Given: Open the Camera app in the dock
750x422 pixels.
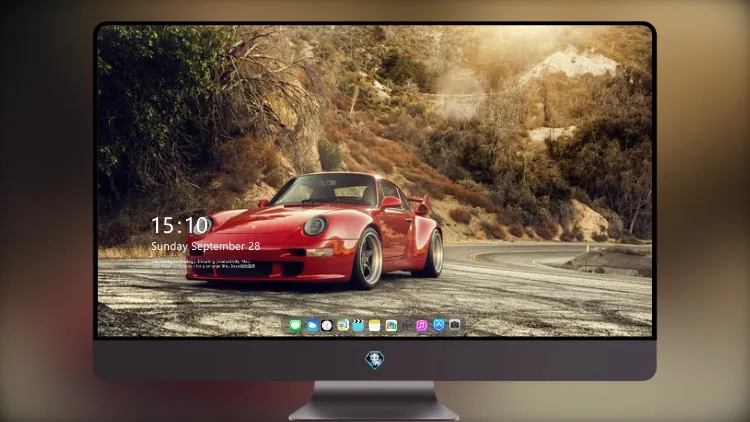Looking at the screenshot, I should pos(455,325).
